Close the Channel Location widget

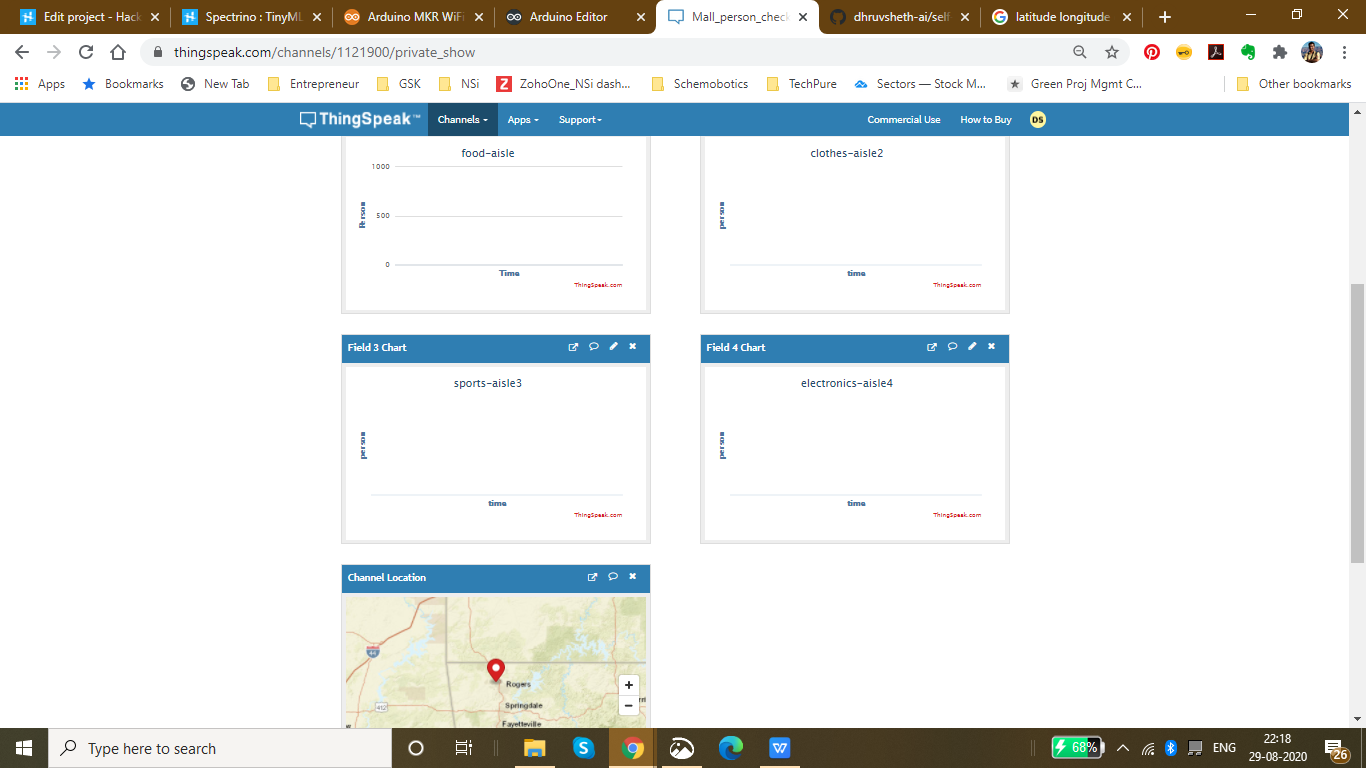tap(632, 577)
